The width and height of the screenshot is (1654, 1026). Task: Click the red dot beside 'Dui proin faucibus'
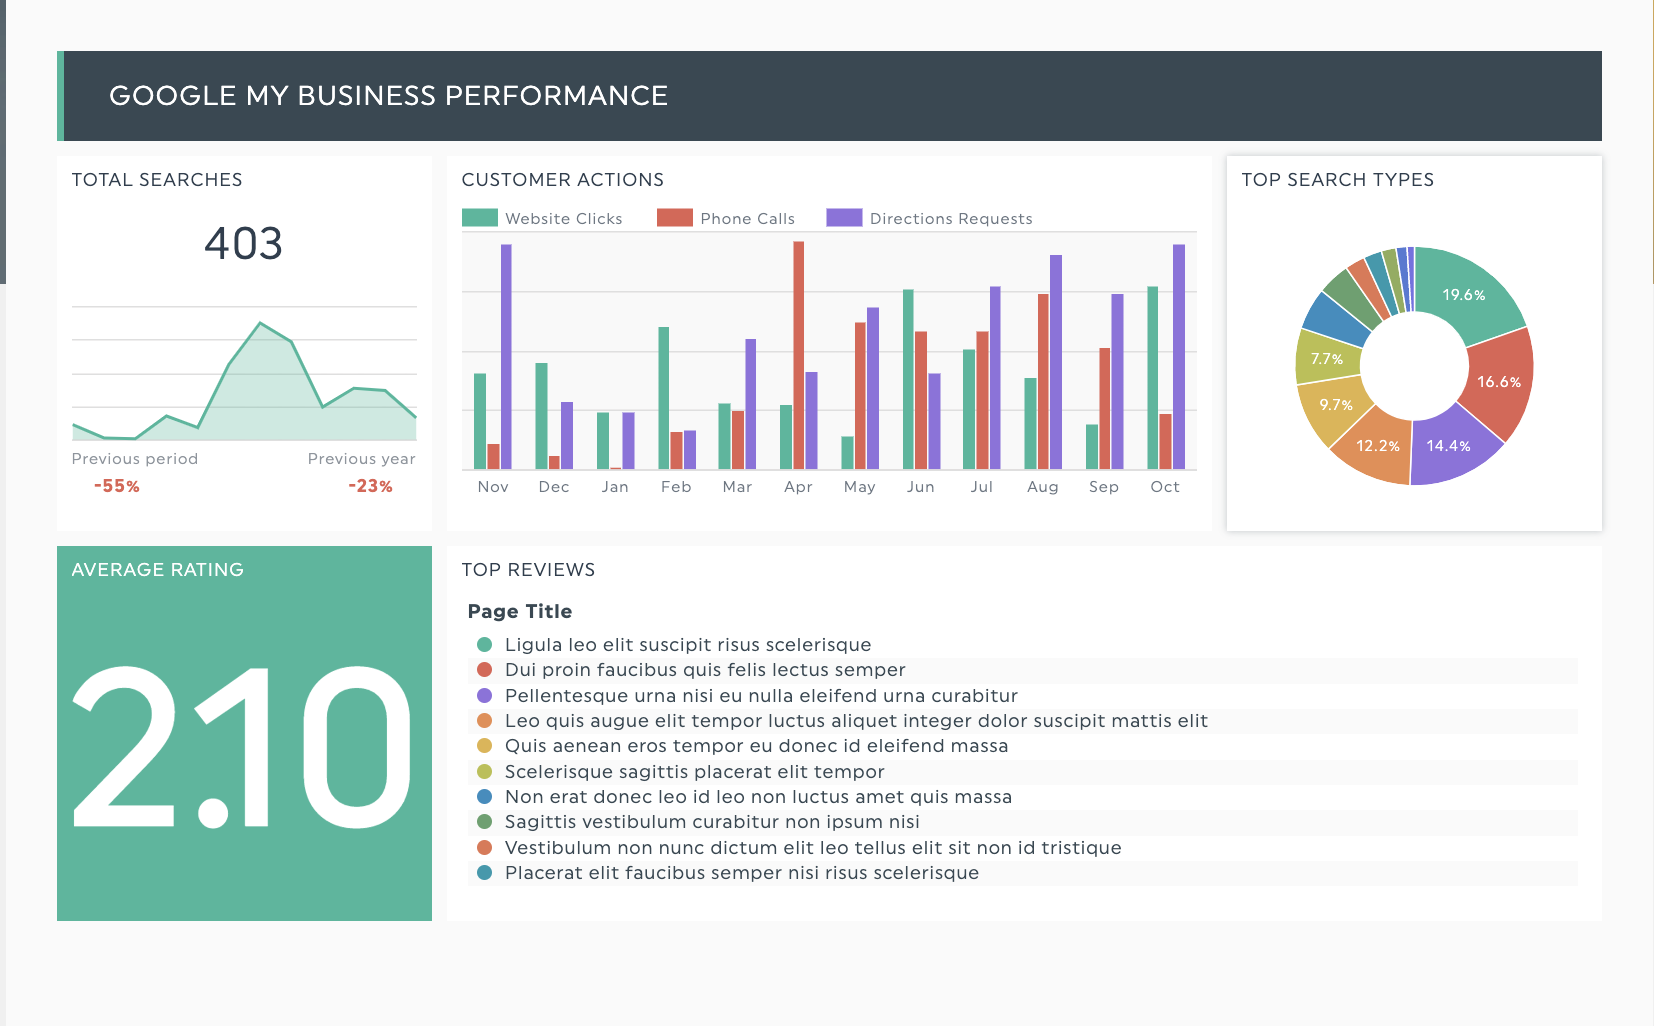pyautogui.click(x=484, y=670)
